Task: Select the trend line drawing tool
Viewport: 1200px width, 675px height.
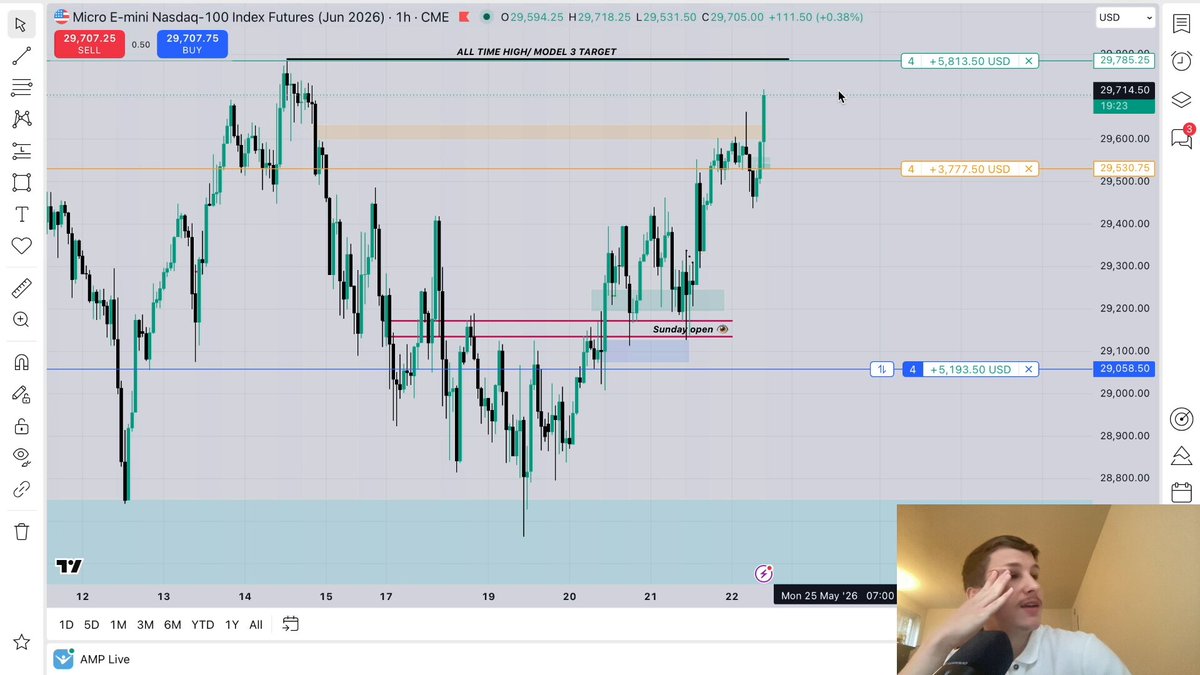Action: [x=21, y=56]
